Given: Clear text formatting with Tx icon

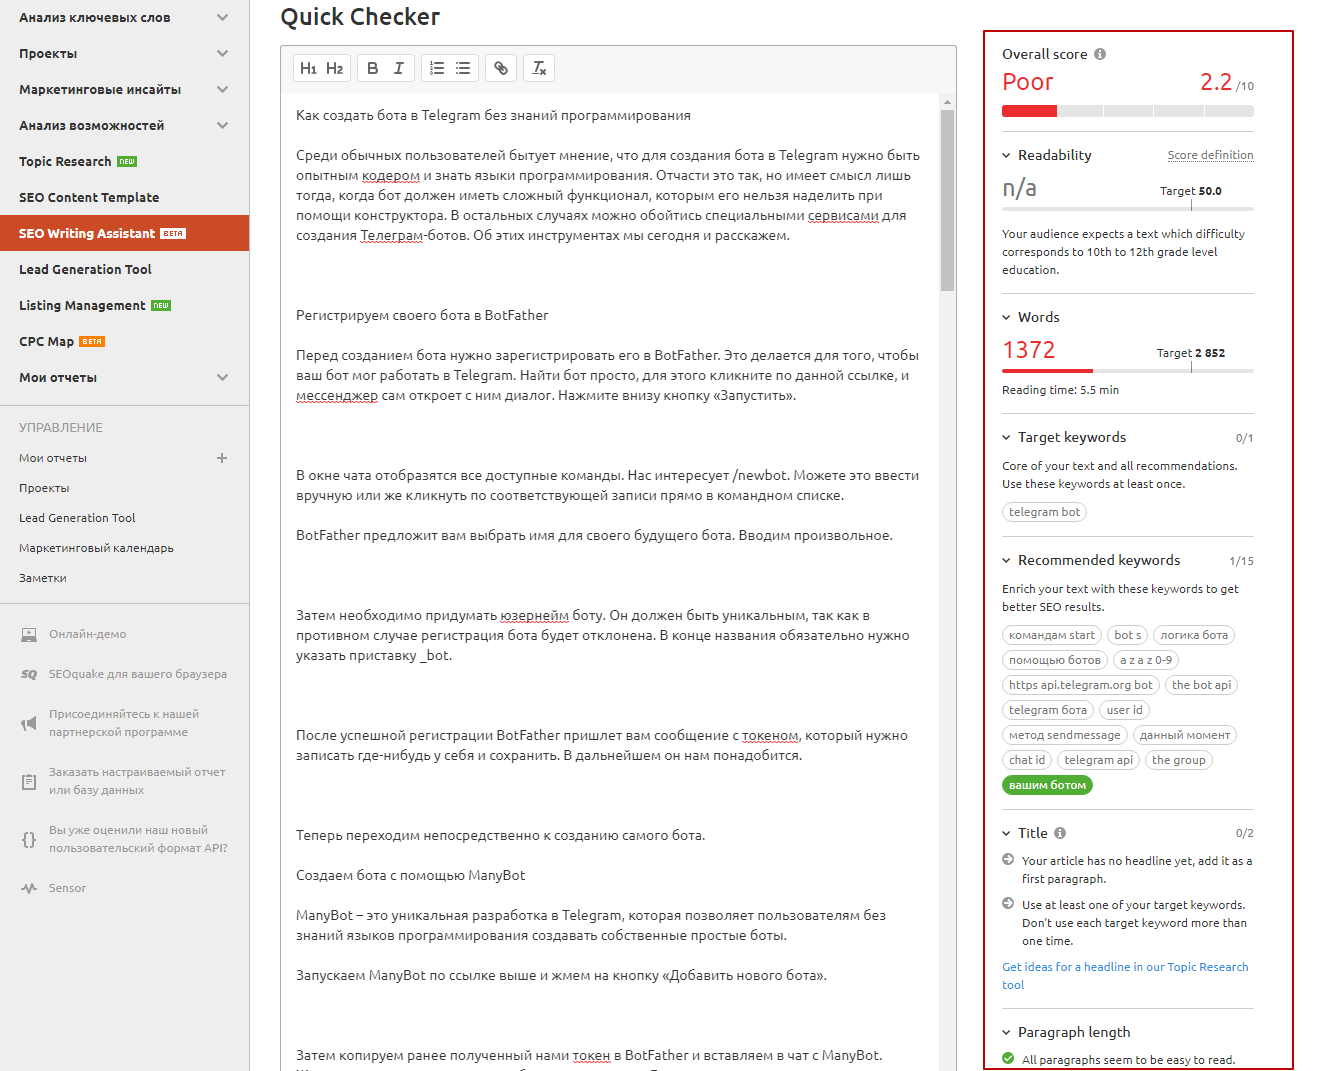Looking at the screenshot, I should (539, 68).
